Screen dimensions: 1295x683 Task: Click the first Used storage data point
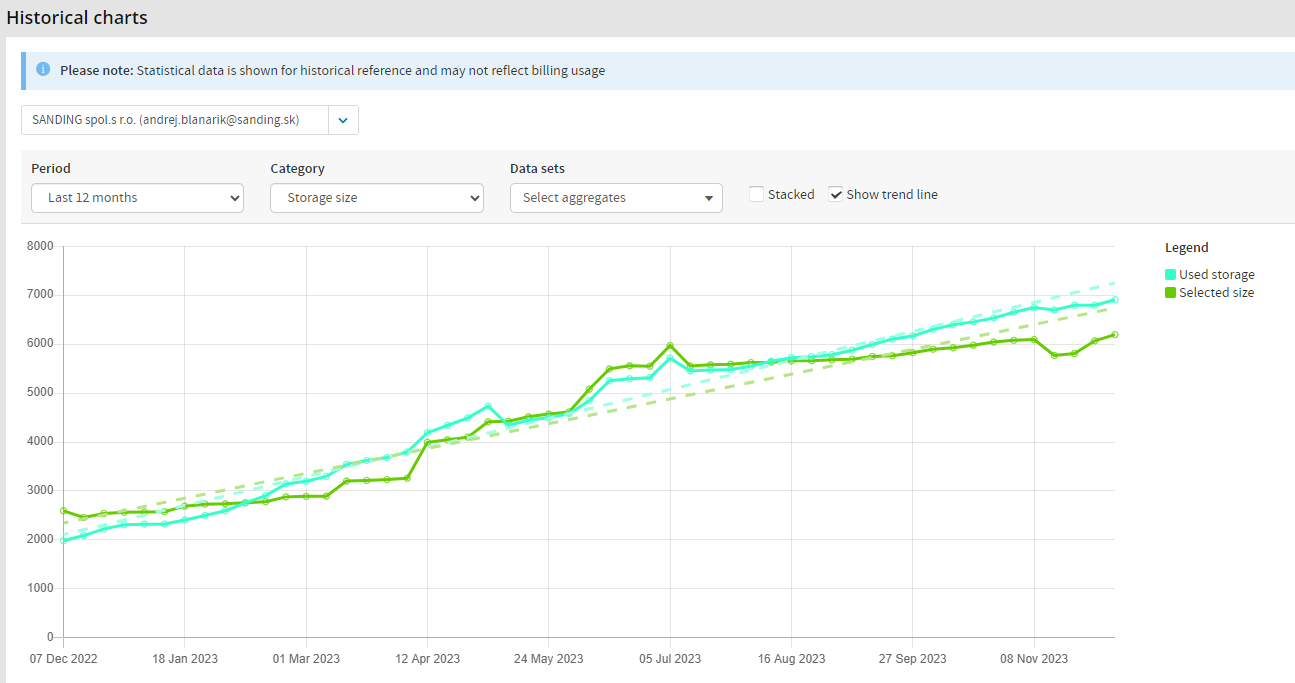click(x=64, y=540)
